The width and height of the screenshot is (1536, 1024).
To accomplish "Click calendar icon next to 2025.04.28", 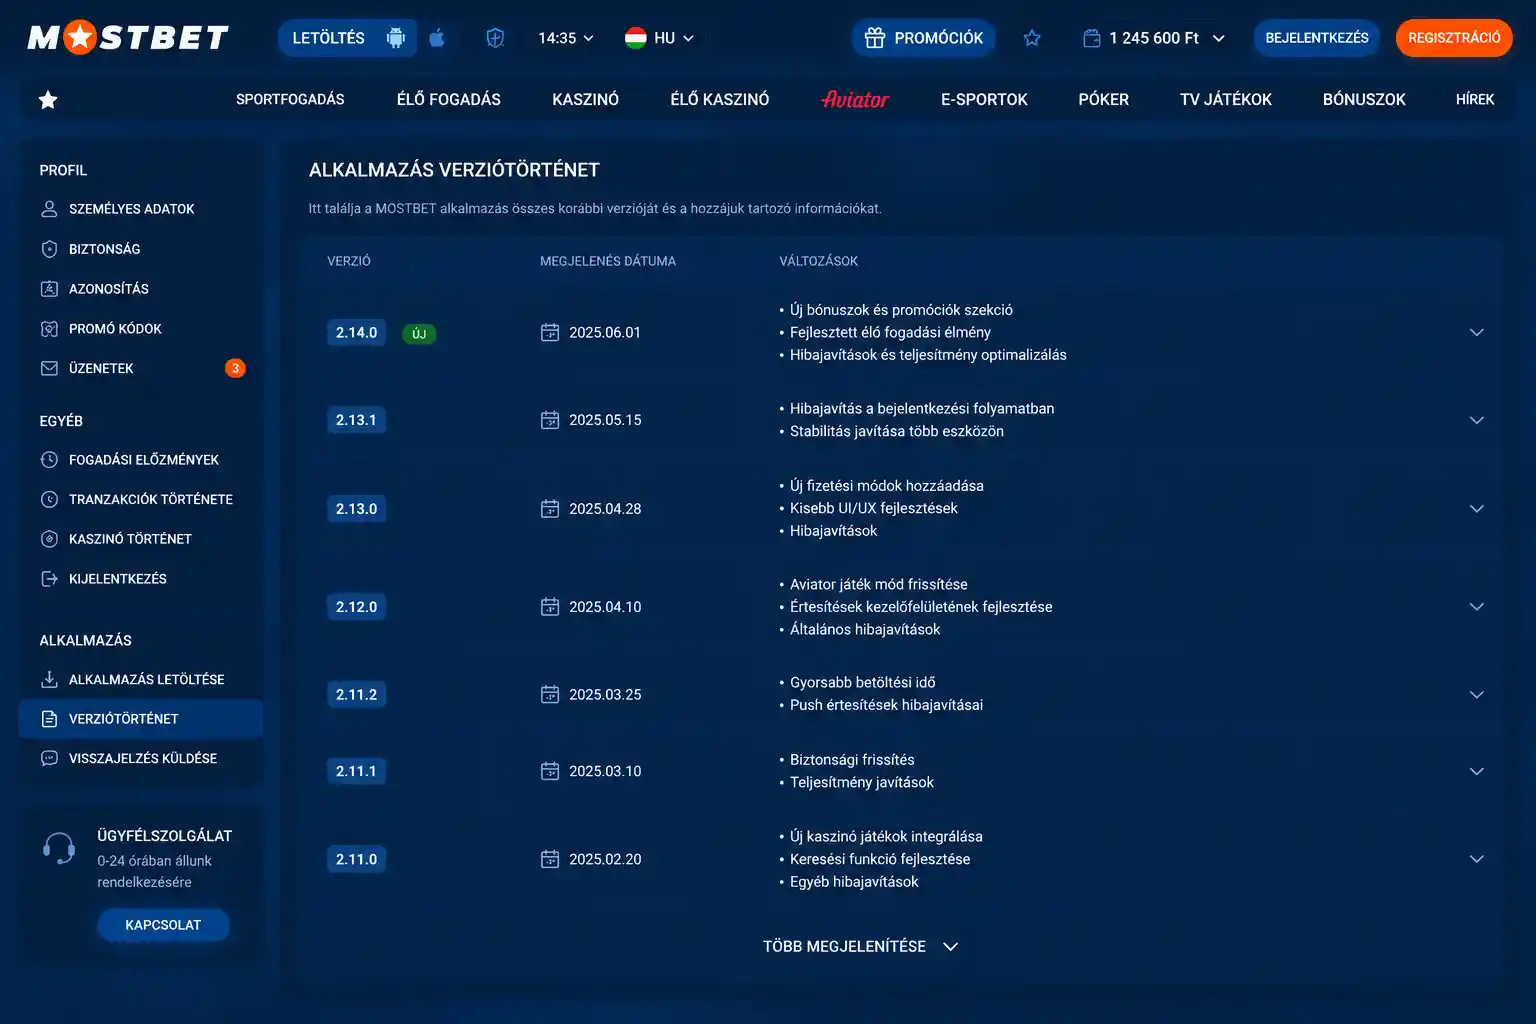I will (550, 508).
